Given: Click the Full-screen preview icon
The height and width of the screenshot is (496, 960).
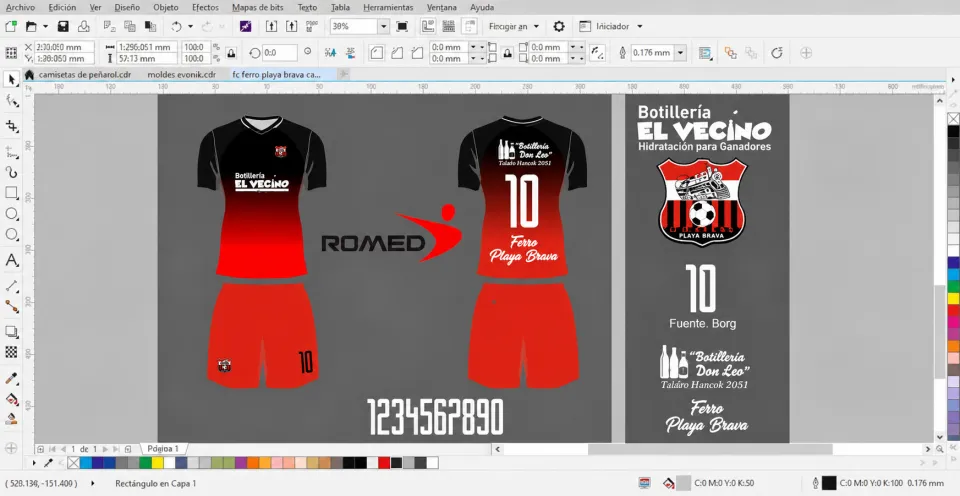Looking at the screenshot, I should (402, 26).
